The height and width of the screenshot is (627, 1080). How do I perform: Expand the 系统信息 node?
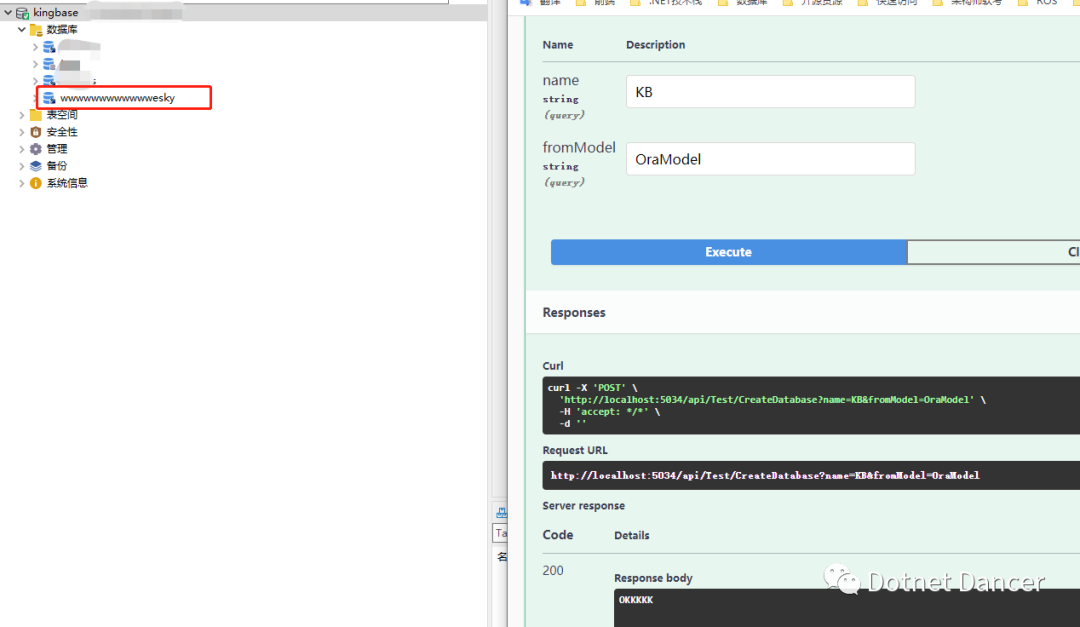pyautogui.click(x=22, y=183)
